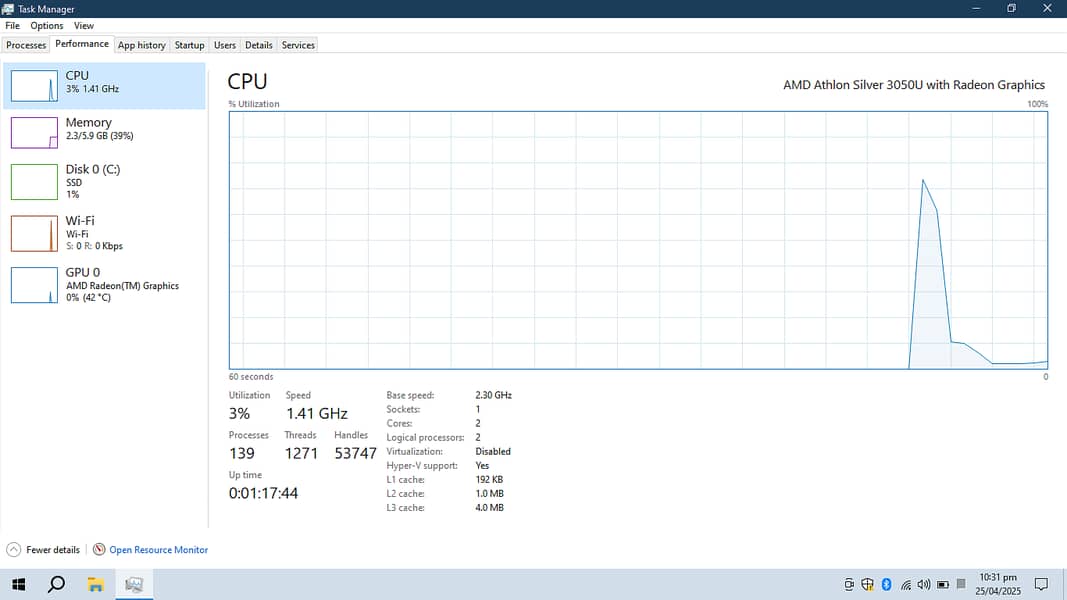Select the Disk 0 (C:) mini graph

34,182
